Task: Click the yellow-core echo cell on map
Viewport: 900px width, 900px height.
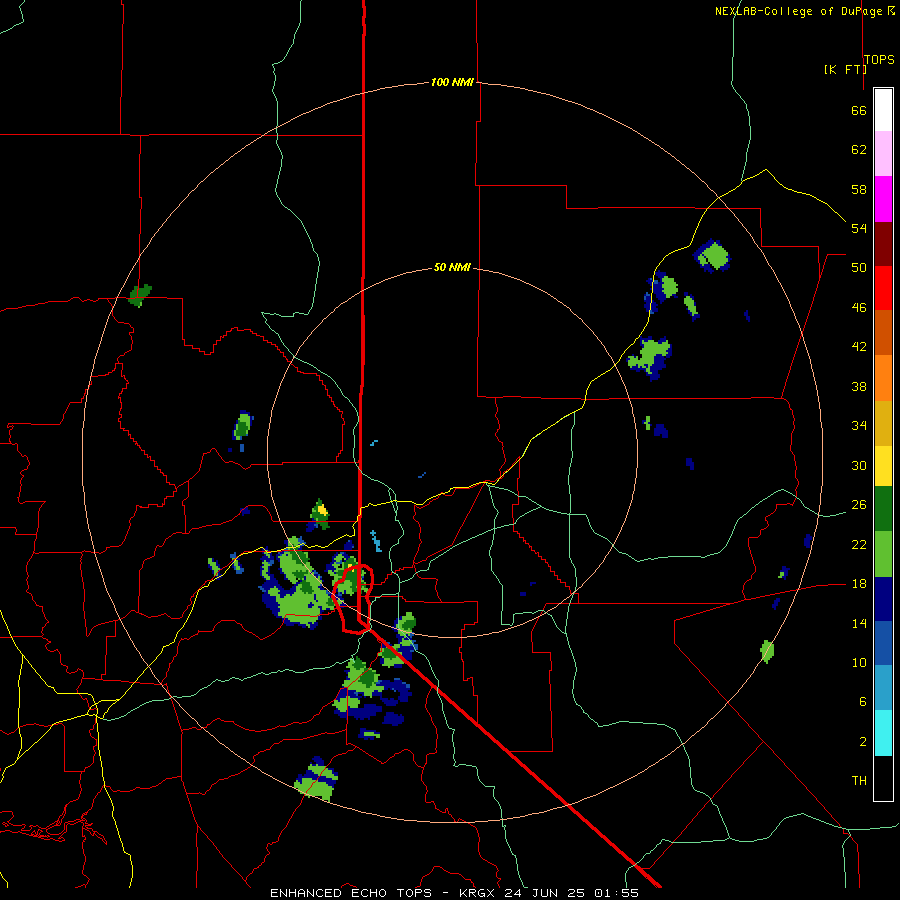Action: click(x=320, y=513)
